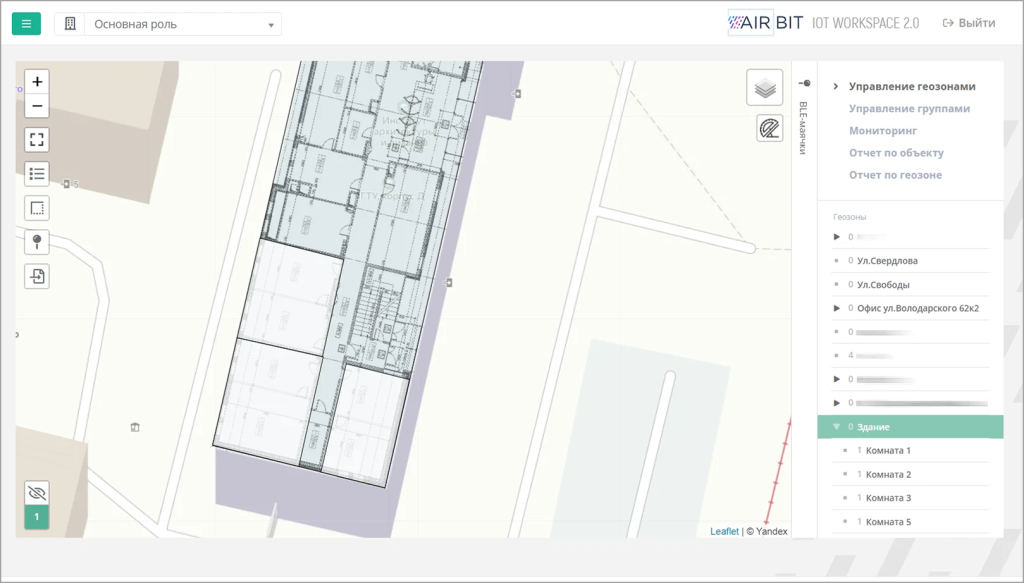Open the list icon on map toolbar
The image size is (1024, 583).
(x=37, y=174)
